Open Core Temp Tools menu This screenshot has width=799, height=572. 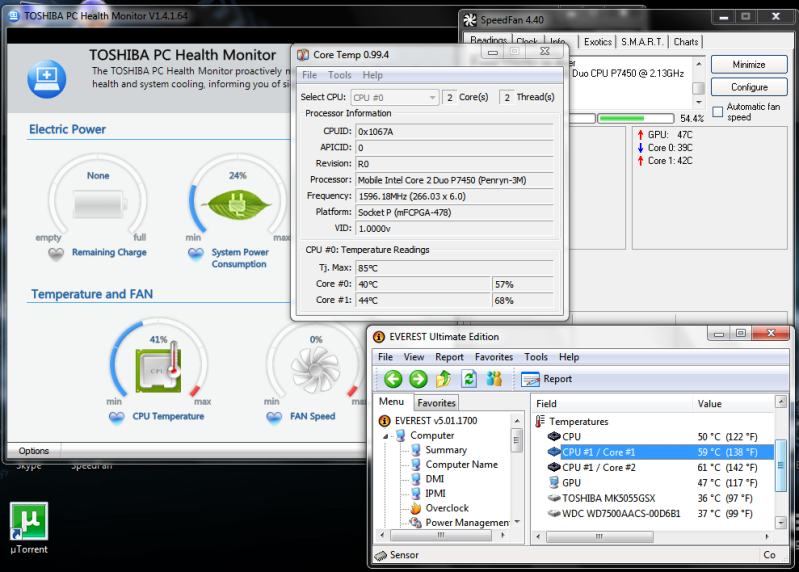(x=339, y=75)
